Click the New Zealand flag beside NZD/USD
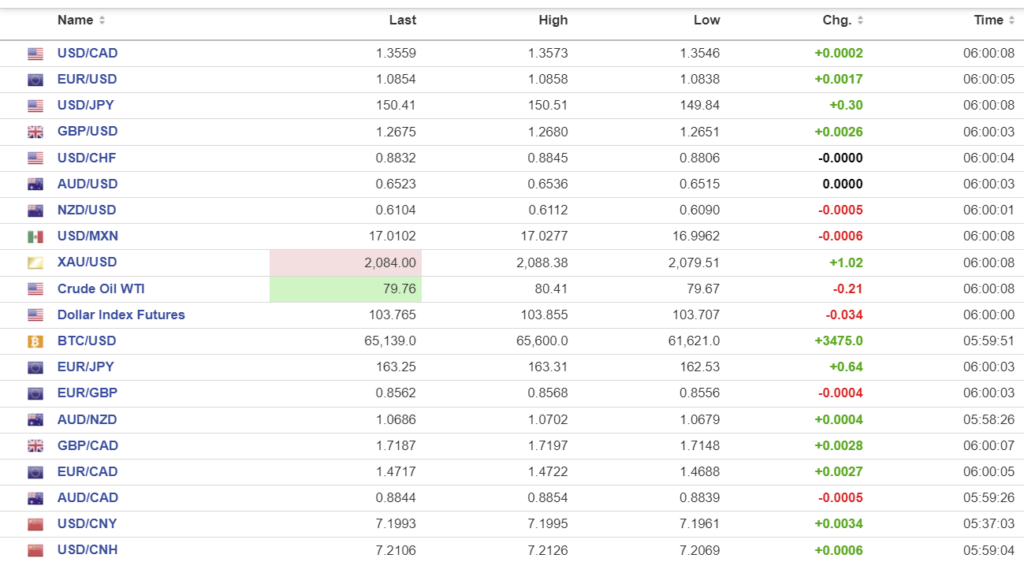Image resolution: width=1024 pixels, height=562 pixels. tap(36, 211)
